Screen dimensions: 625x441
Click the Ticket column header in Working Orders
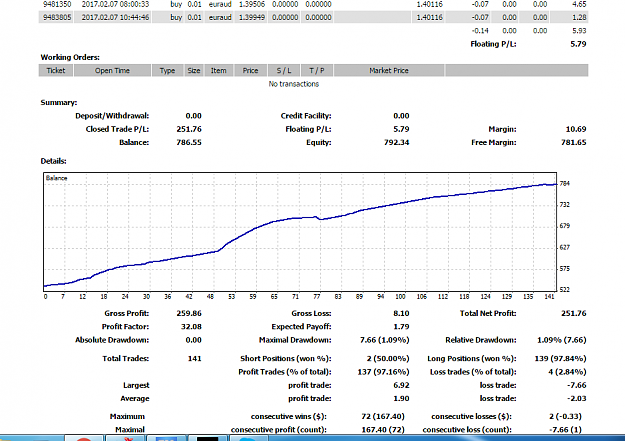(56, 71)
